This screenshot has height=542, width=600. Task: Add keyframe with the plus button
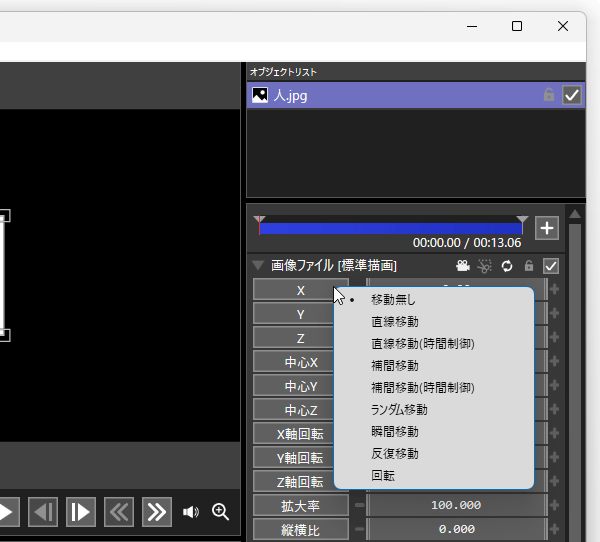(547, 228)
